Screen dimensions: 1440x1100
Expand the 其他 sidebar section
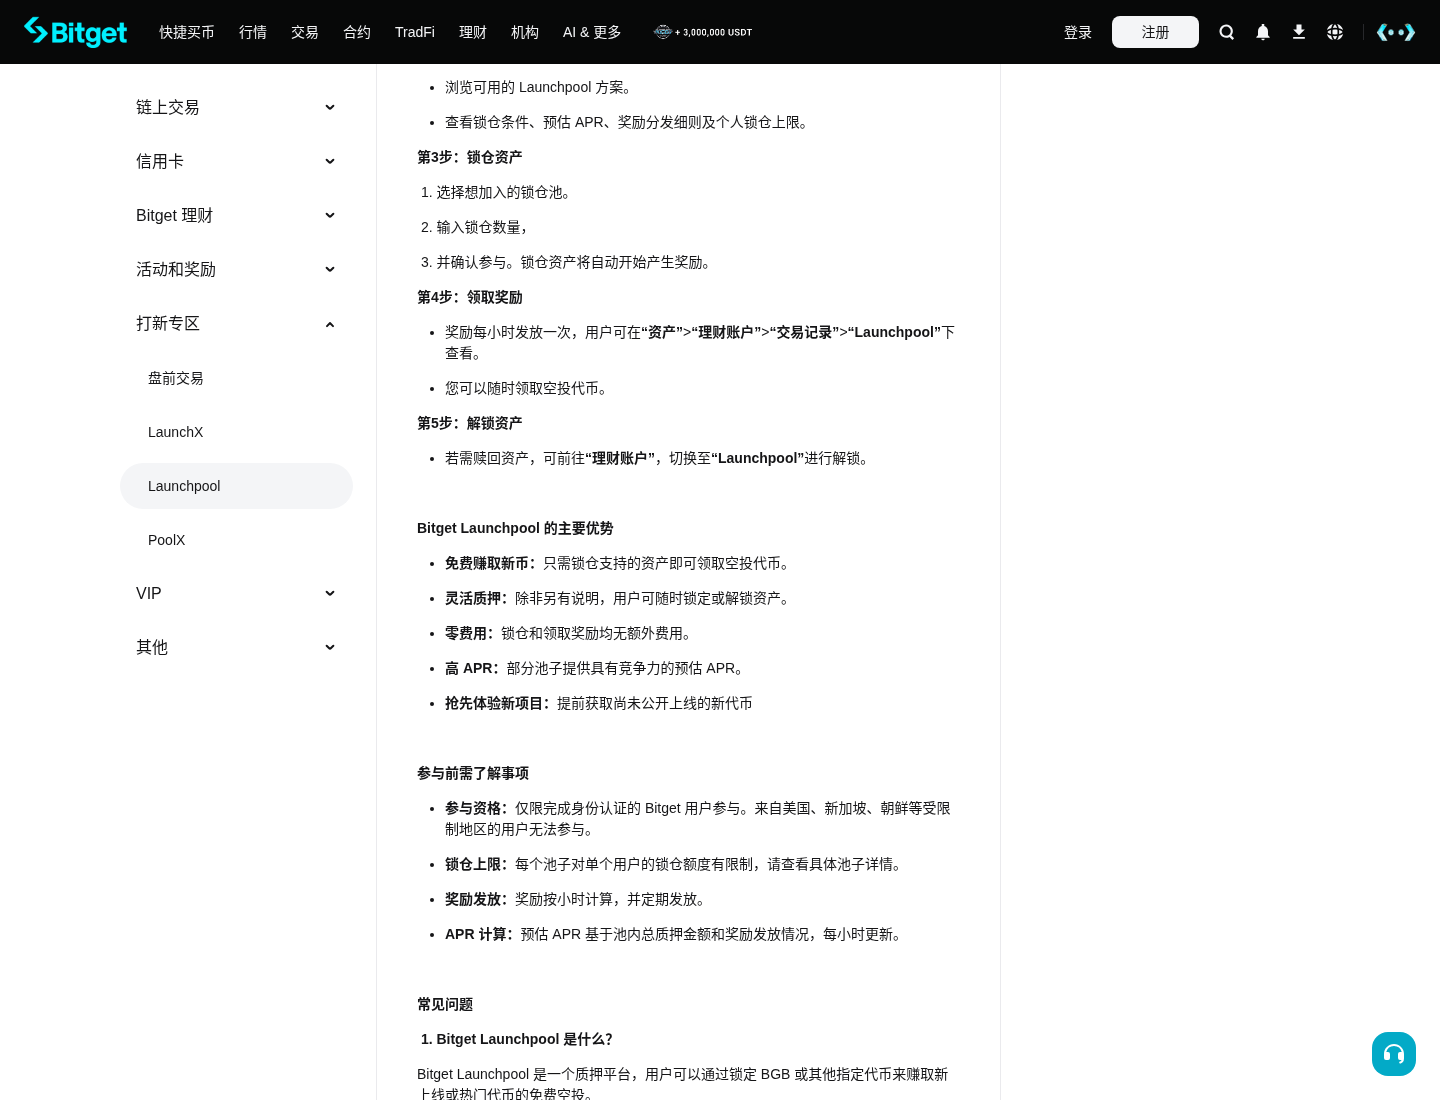click(x=236, y=647)
